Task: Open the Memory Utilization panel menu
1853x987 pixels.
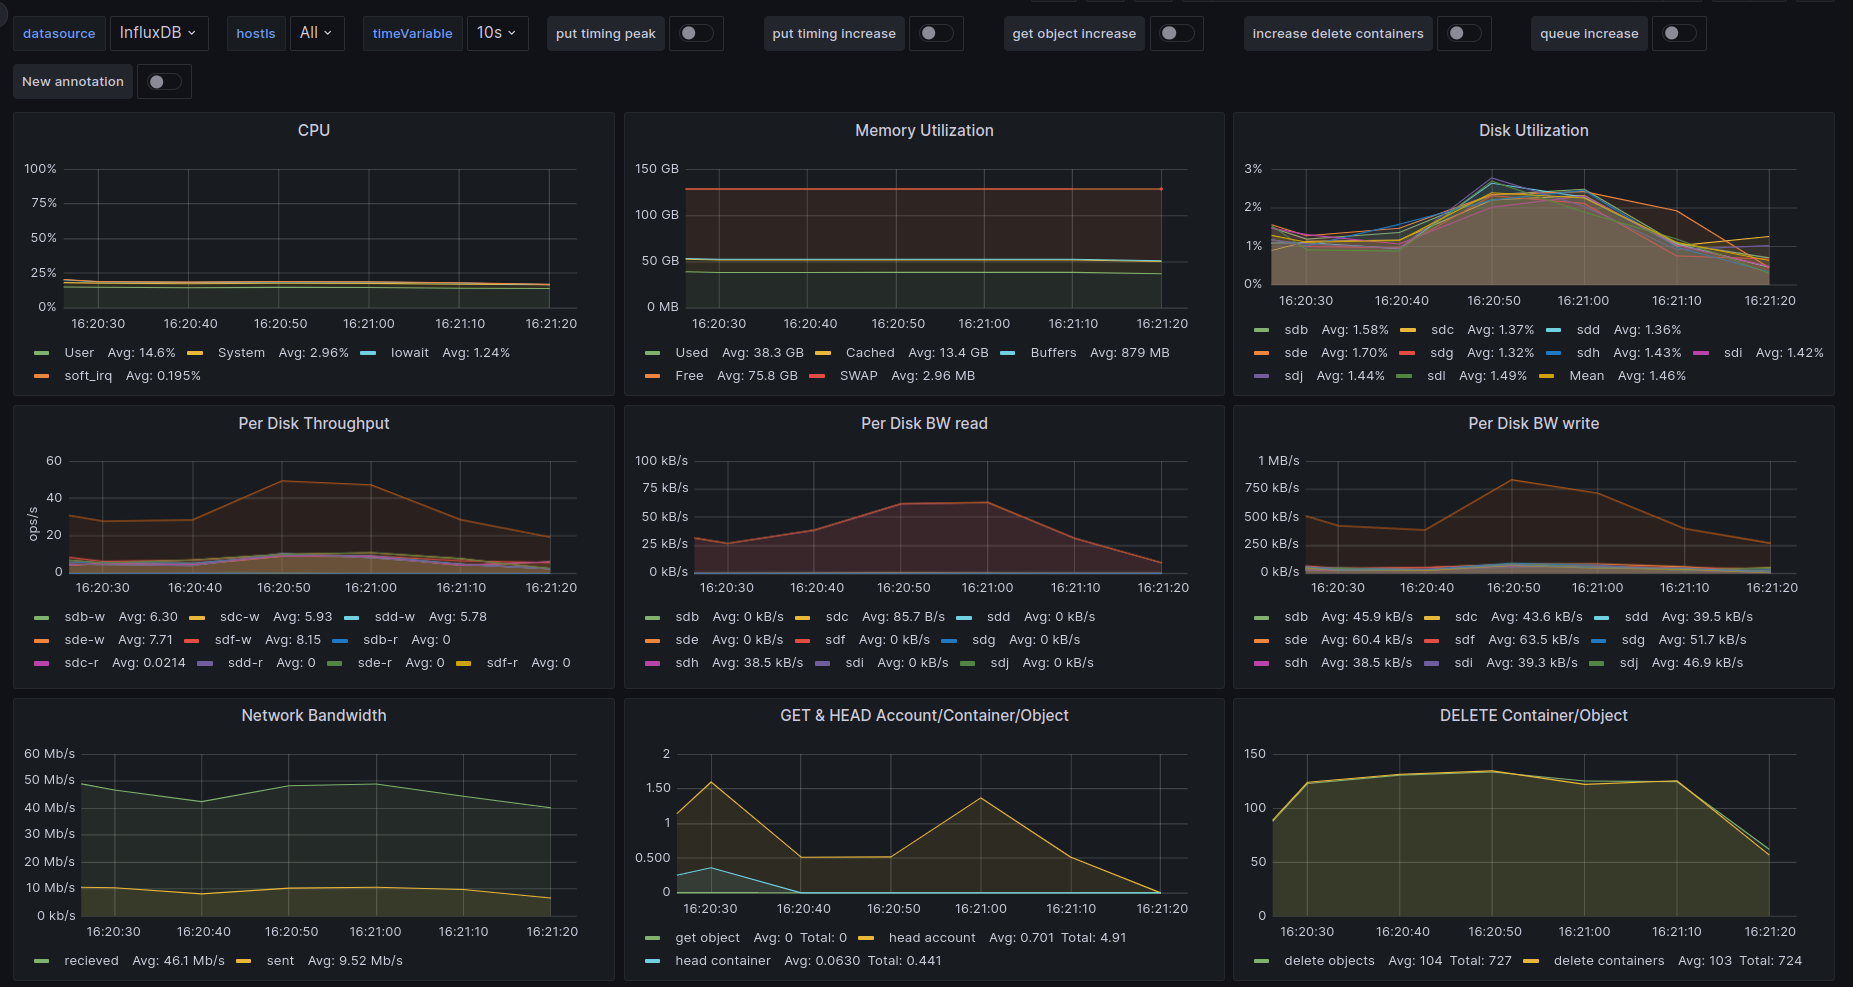Action: click(x=923, y=130)
